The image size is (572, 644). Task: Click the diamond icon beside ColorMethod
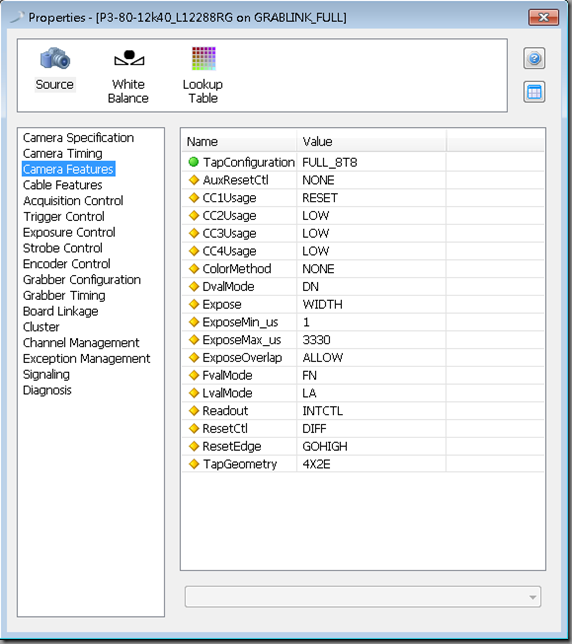(194, 269)
